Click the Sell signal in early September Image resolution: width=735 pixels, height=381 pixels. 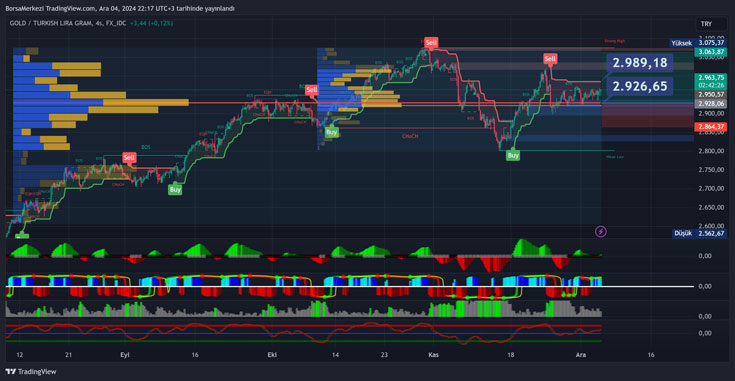click(x=129, y=157)
